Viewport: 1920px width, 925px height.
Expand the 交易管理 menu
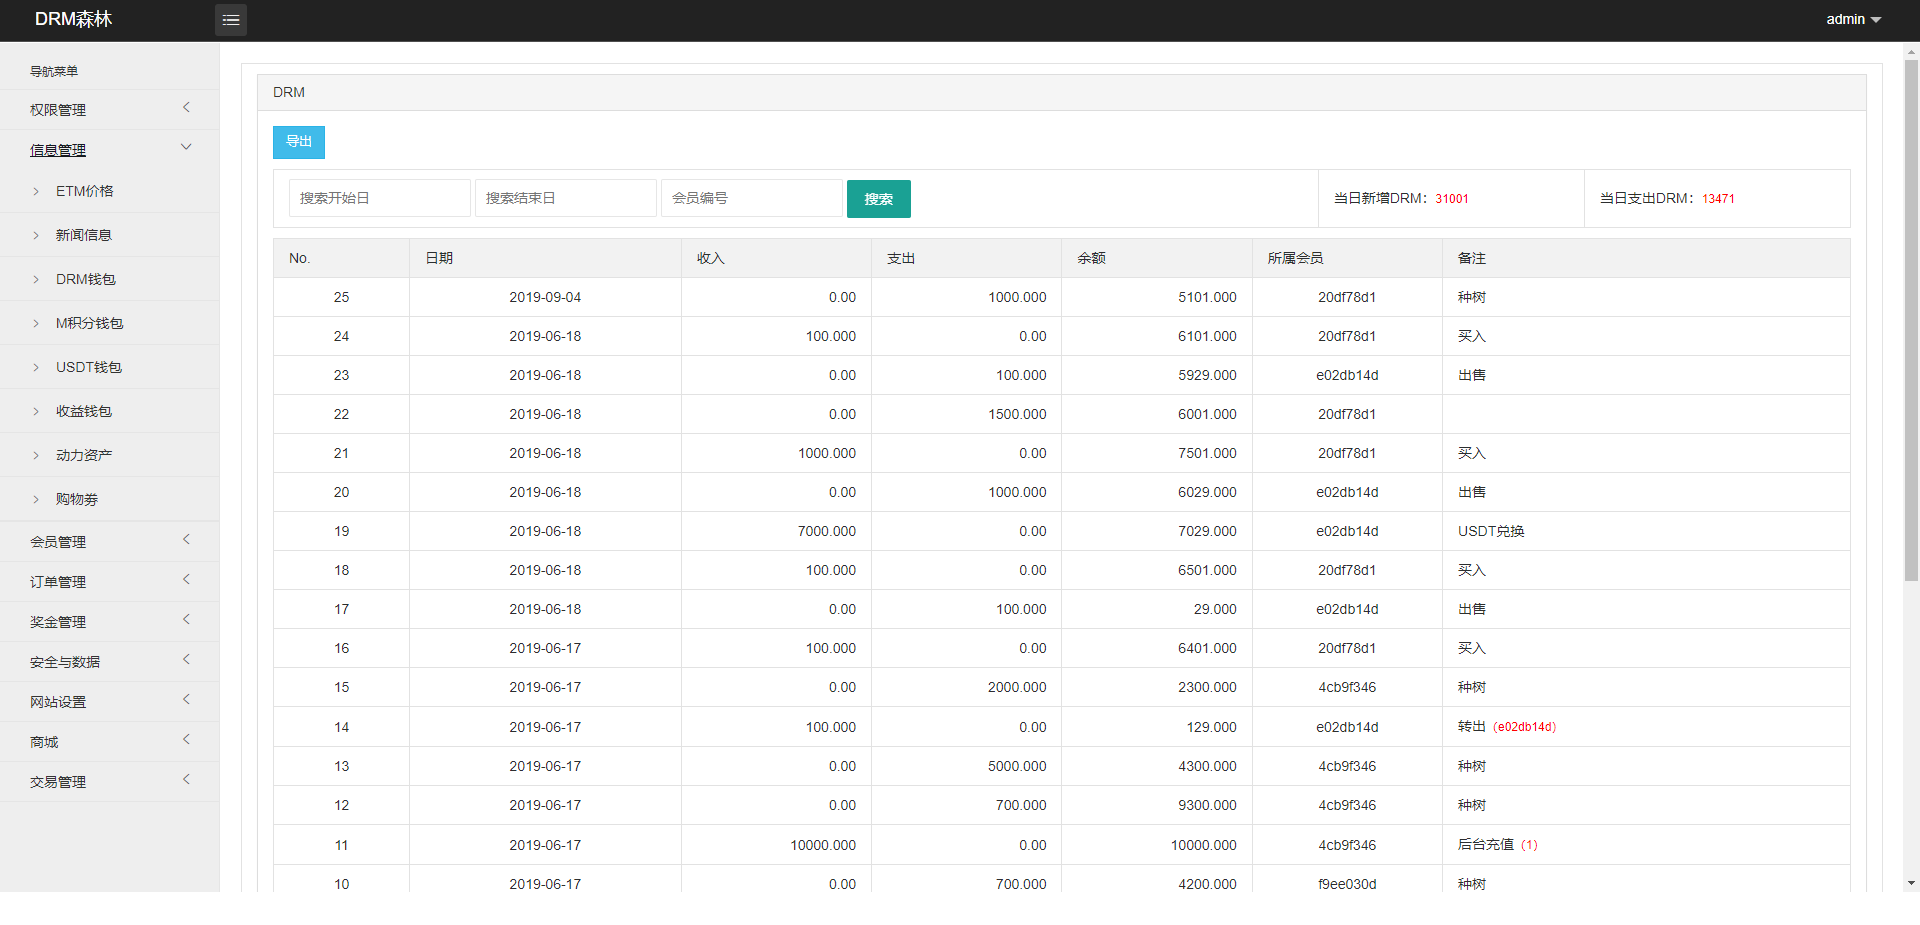(x=110, y=781)
